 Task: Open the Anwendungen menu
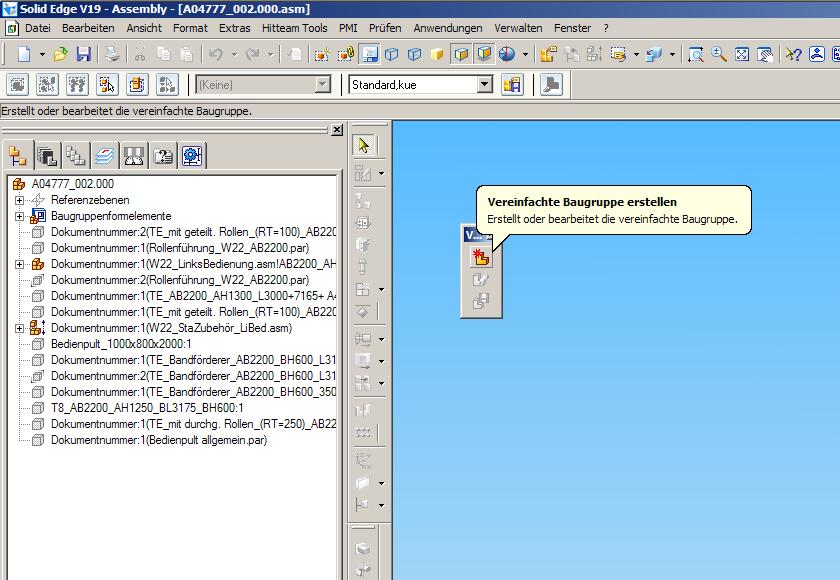pyautogui.click(x=447, y=28)
